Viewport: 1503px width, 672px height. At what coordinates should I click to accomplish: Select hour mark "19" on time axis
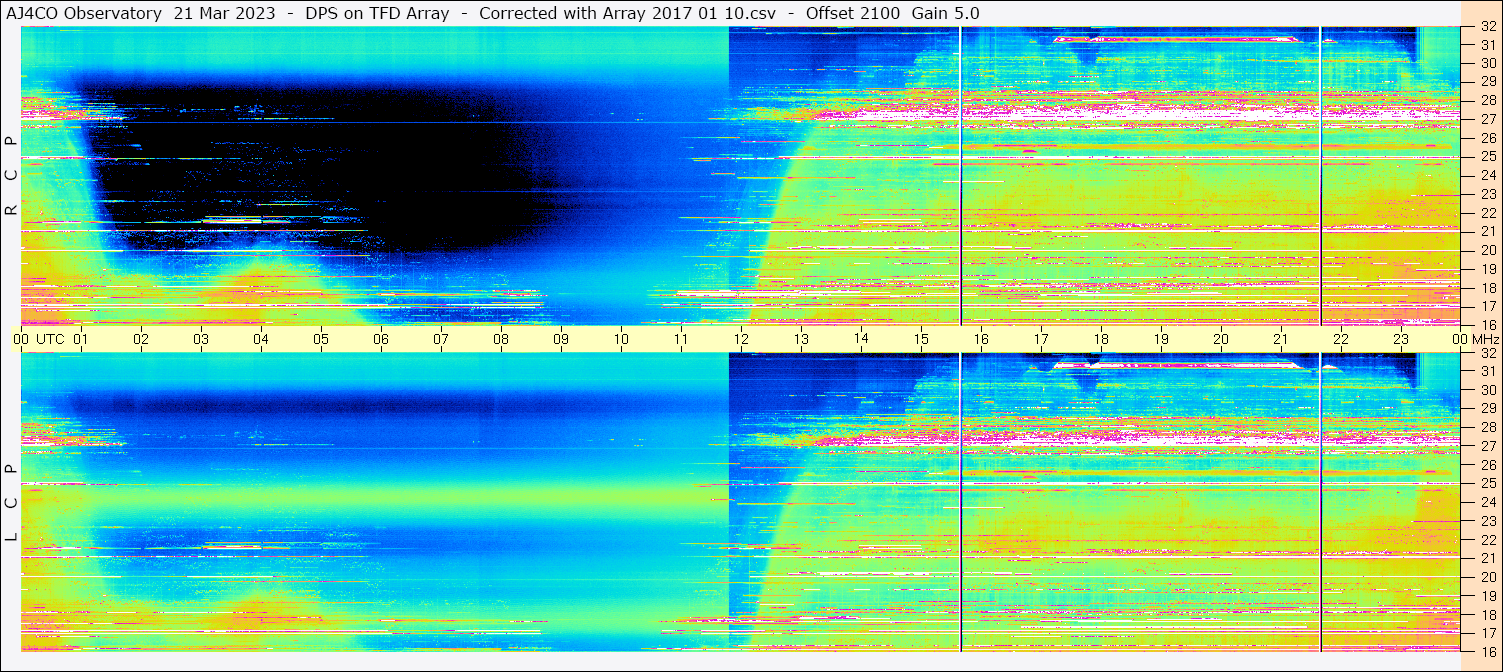(x=1161, y=339)
